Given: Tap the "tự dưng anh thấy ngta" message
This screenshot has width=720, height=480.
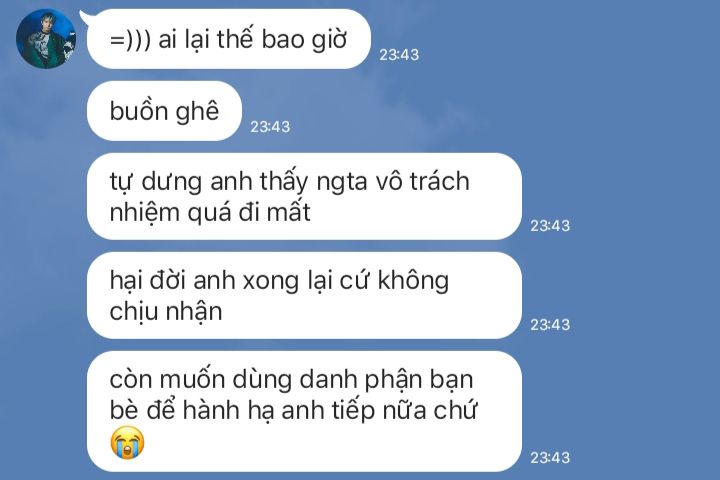Looking at the screenshot, I should click(304, 197).
